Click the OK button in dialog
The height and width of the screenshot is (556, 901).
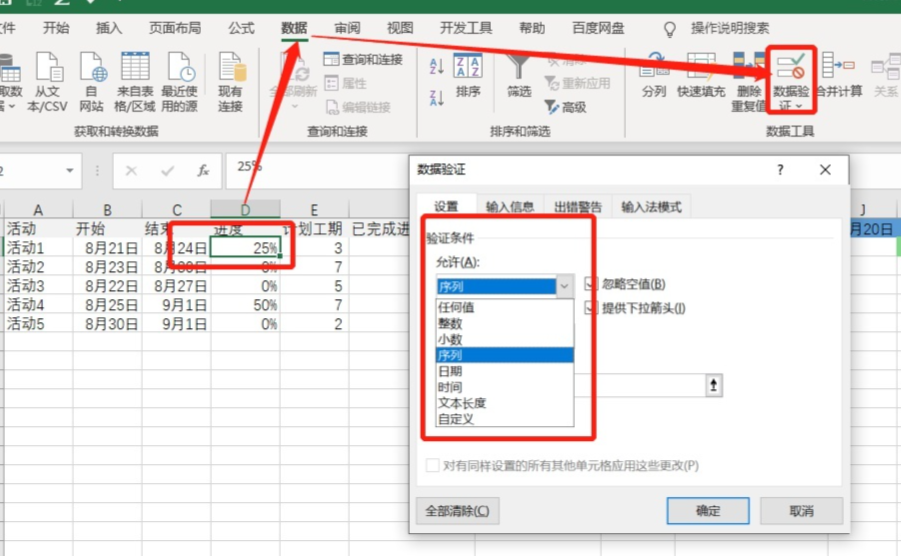708,511
